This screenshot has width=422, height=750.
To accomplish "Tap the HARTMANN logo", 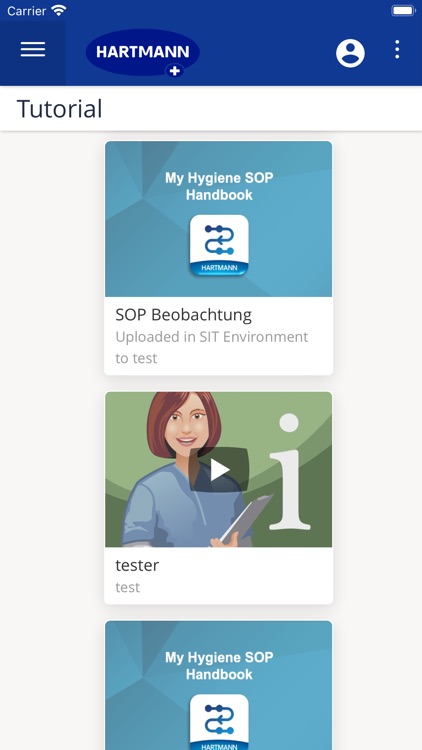I will click(143, 53).
